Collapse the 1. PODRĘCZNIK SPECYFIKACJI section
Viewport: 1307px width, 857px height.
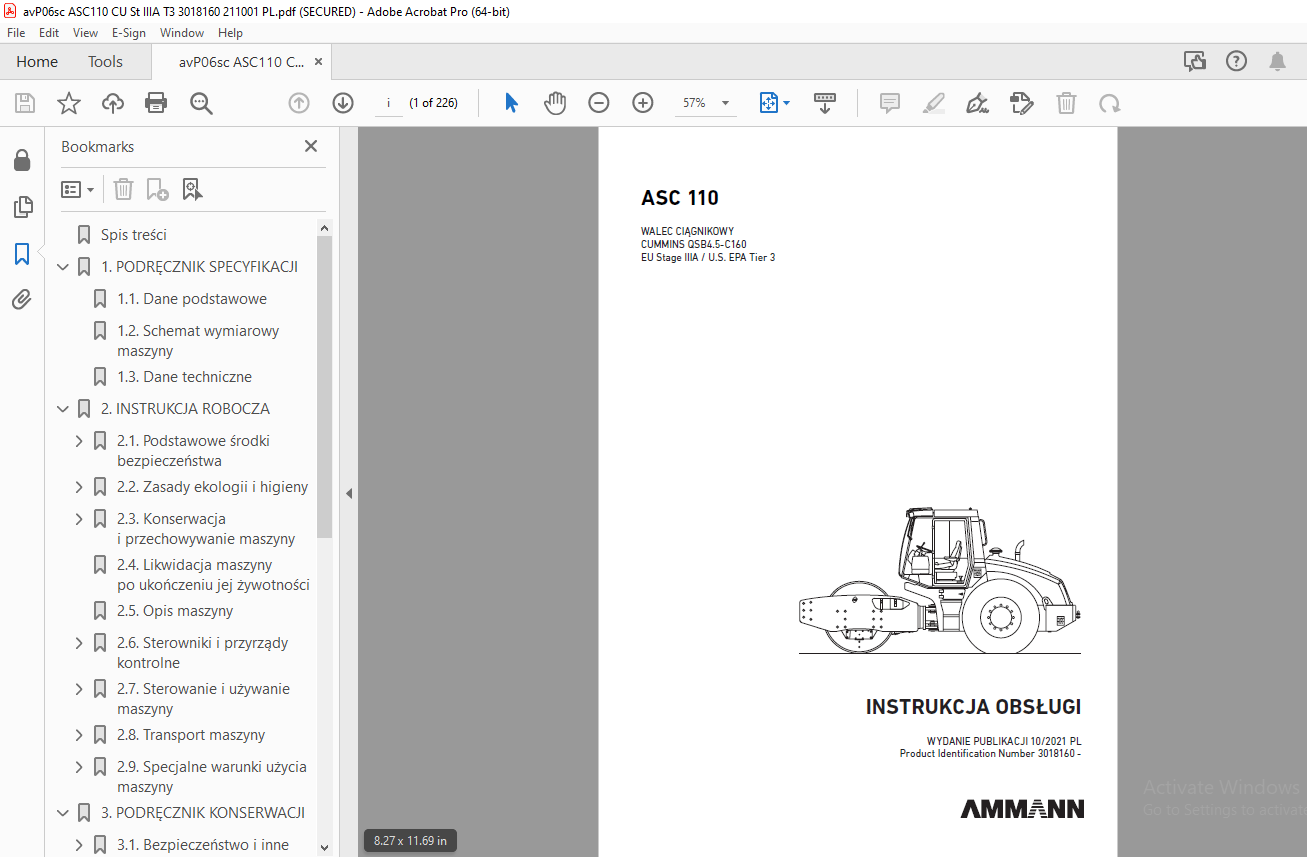coord(63,267)
